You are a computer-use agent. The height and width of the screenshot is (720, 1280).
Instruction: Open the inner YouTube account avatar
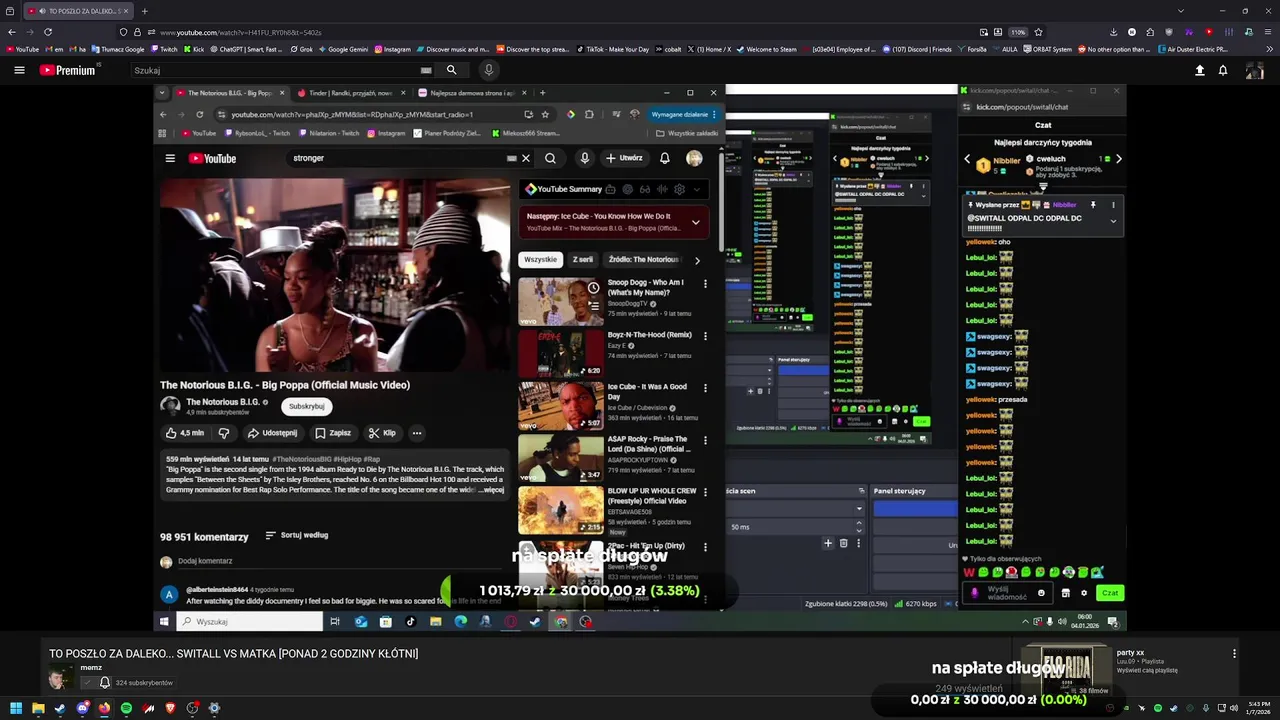694,158
